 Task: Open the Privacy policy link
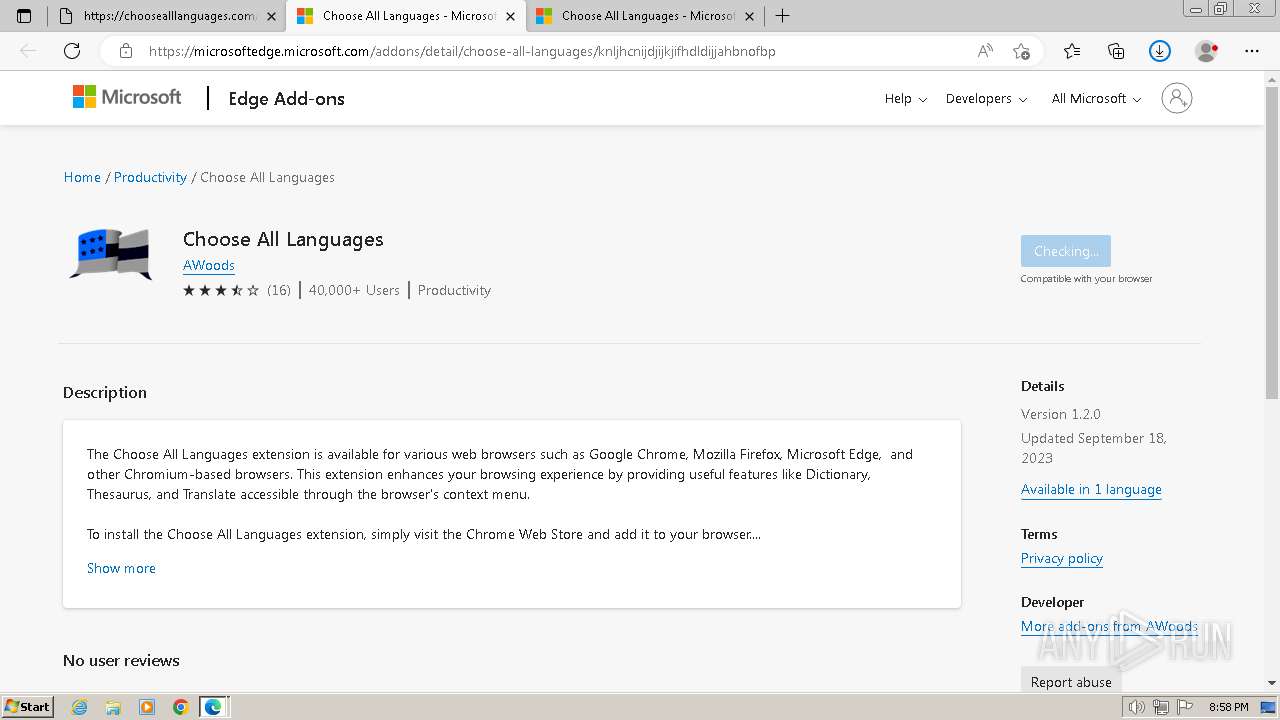pos(1062,558)
